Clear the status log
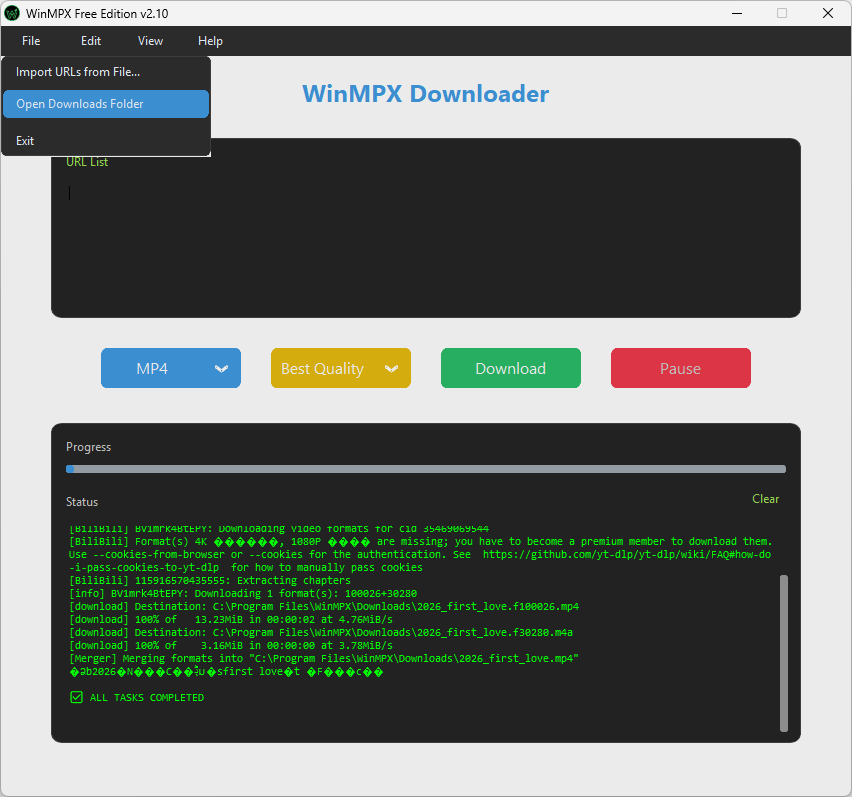 (765, 499)
